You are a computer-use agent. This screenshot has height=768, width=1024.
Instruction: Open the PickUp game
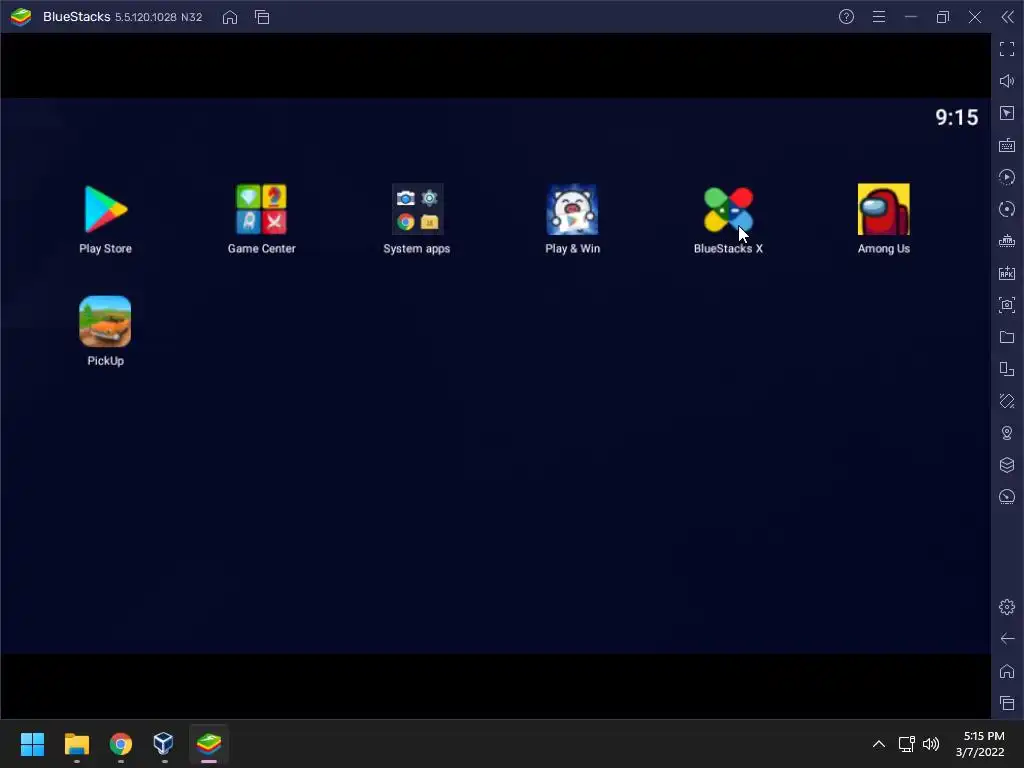[x=105, y=321]
